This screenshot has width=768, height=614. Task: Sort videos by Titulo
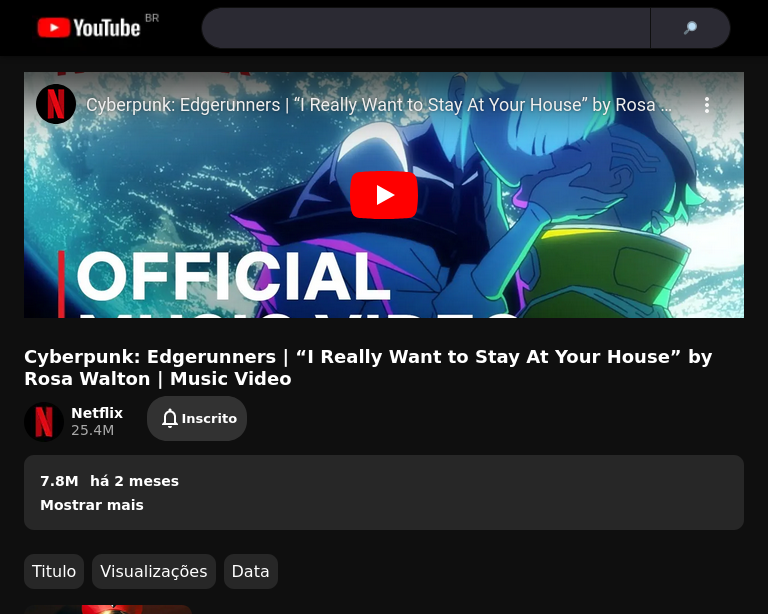point(54,571)
